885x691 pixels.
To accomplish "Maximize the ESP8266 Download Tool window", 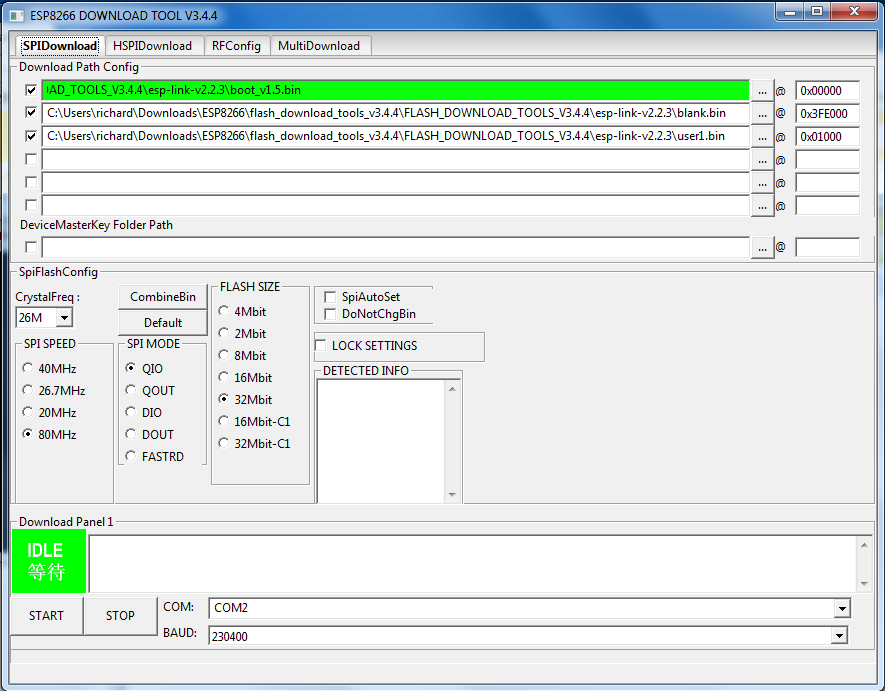I will pos(816,12).
